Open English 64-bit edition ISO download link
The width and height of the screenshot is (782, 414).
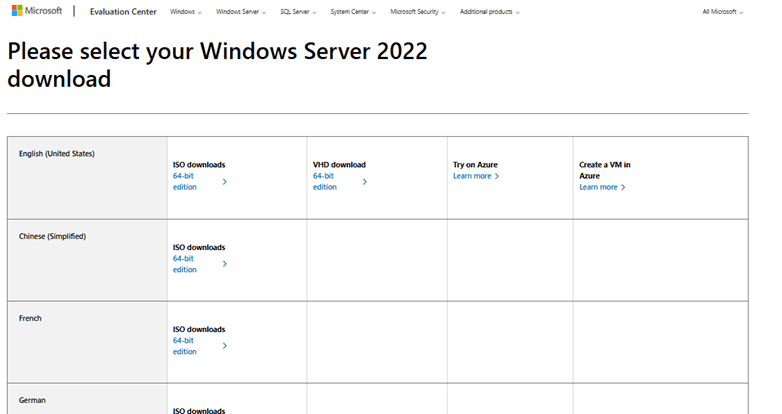tap(185, 181)
